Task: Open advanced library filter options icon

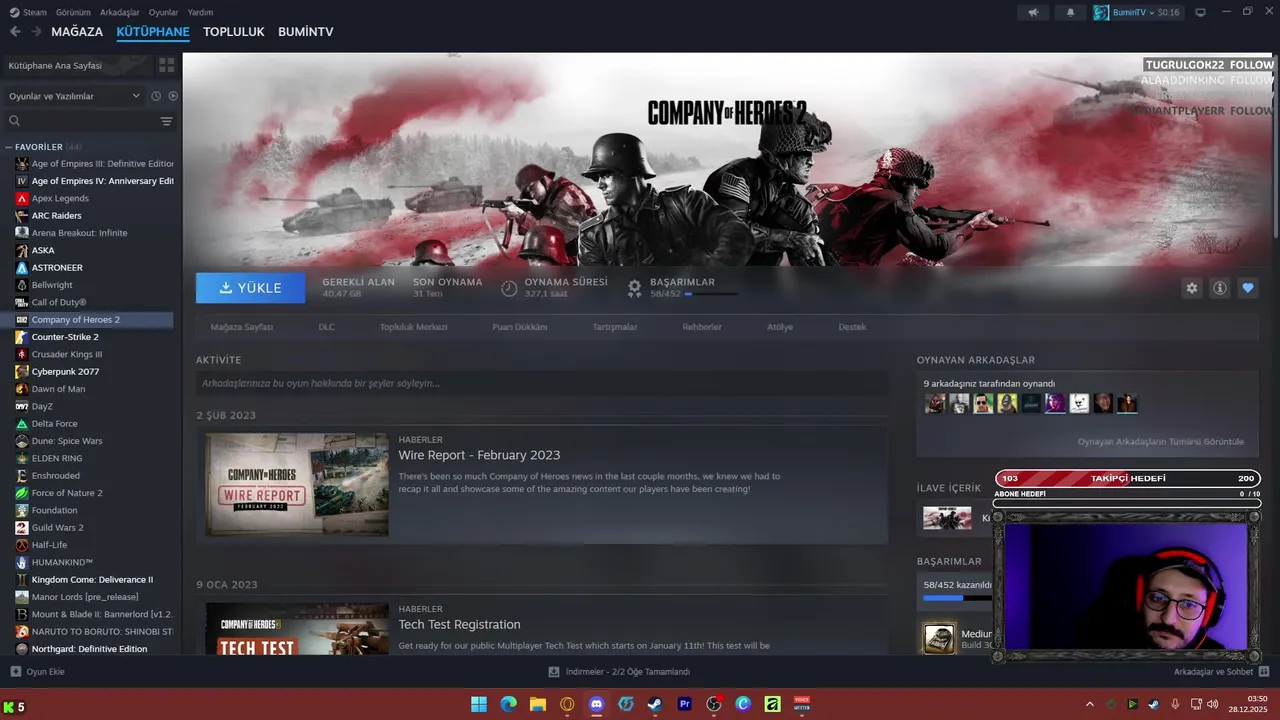Action: (x=166, y=121)
